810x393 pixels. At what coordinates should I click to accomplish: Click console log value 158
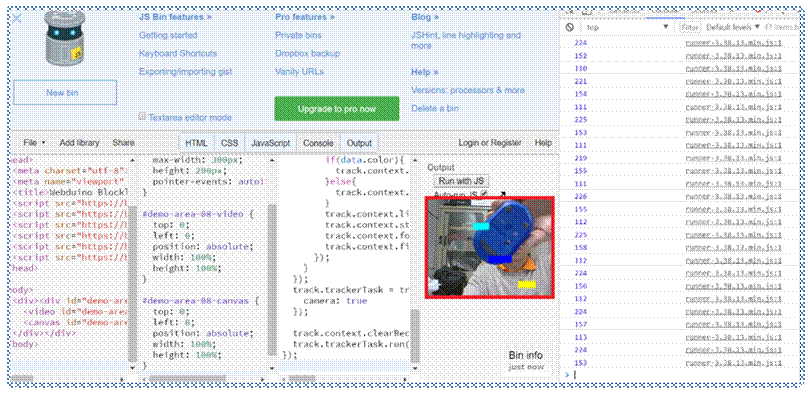[581, 247]
